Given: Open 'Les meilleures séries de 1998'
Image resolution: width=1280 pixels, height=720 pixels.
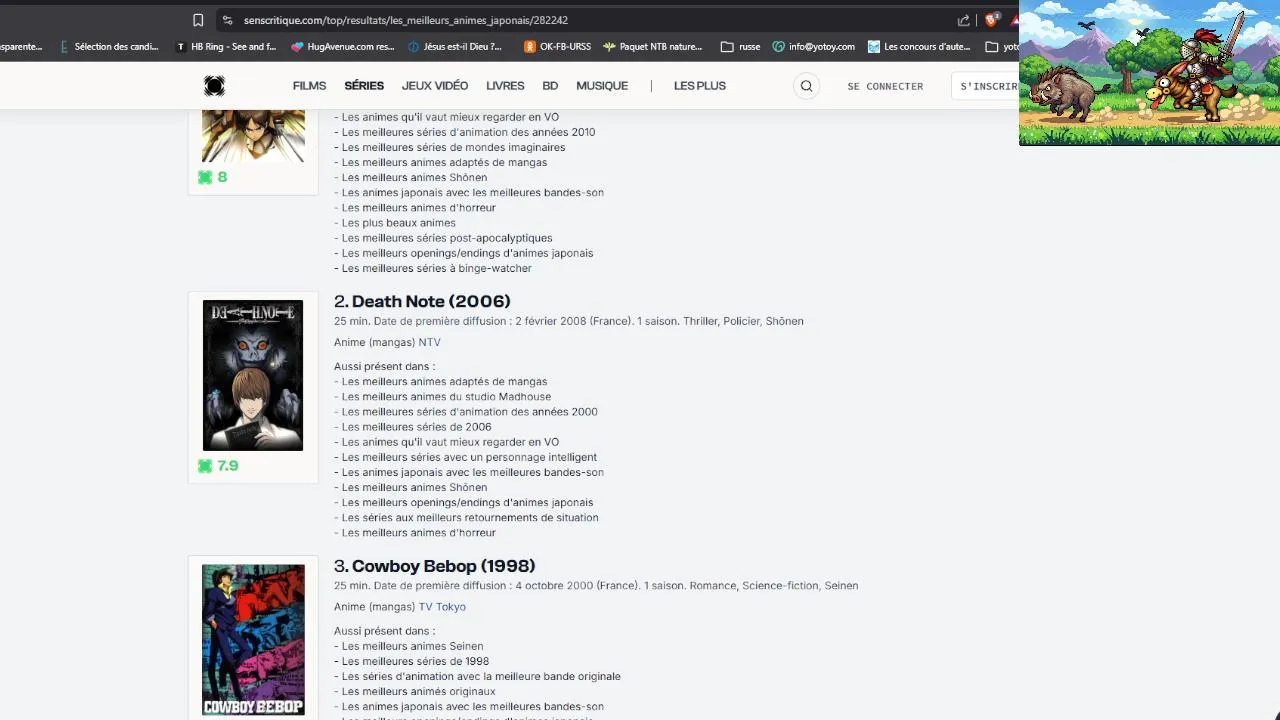Looking at the screenshot, I should tap(415, 661).
